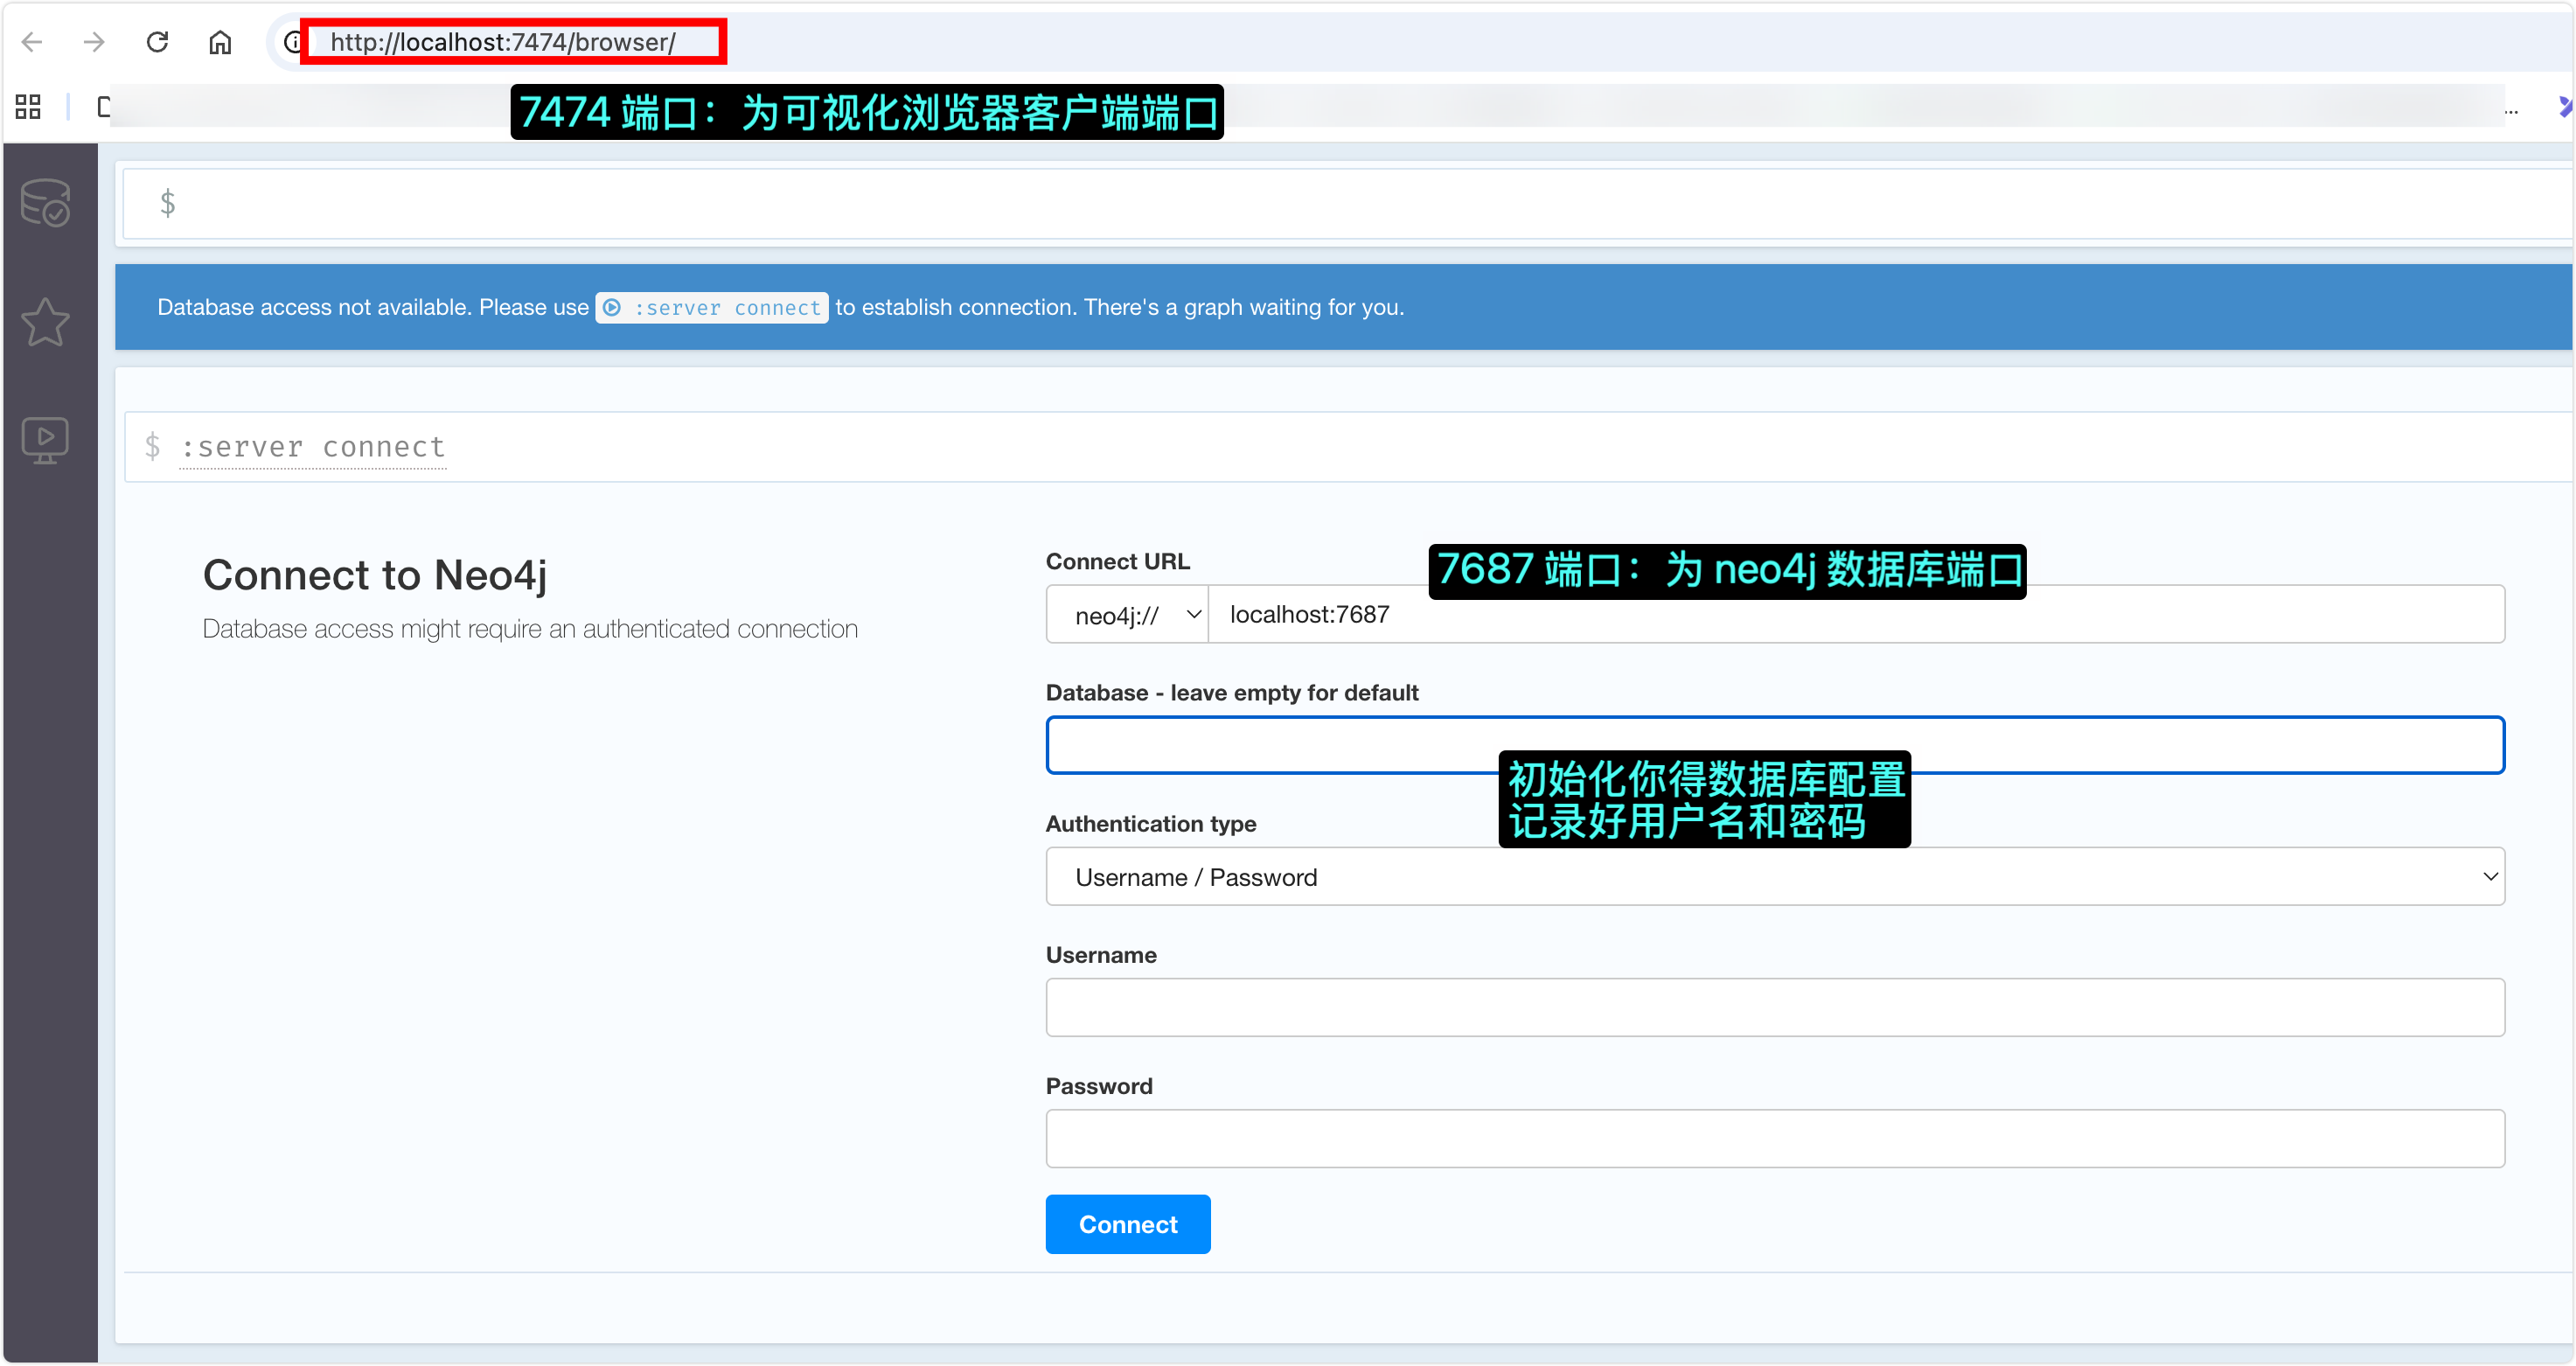Image resolution: width=2576 pixels, height=1366 pixels.
Task: Go back with the browser back arrow
Action: click(32, 42)
